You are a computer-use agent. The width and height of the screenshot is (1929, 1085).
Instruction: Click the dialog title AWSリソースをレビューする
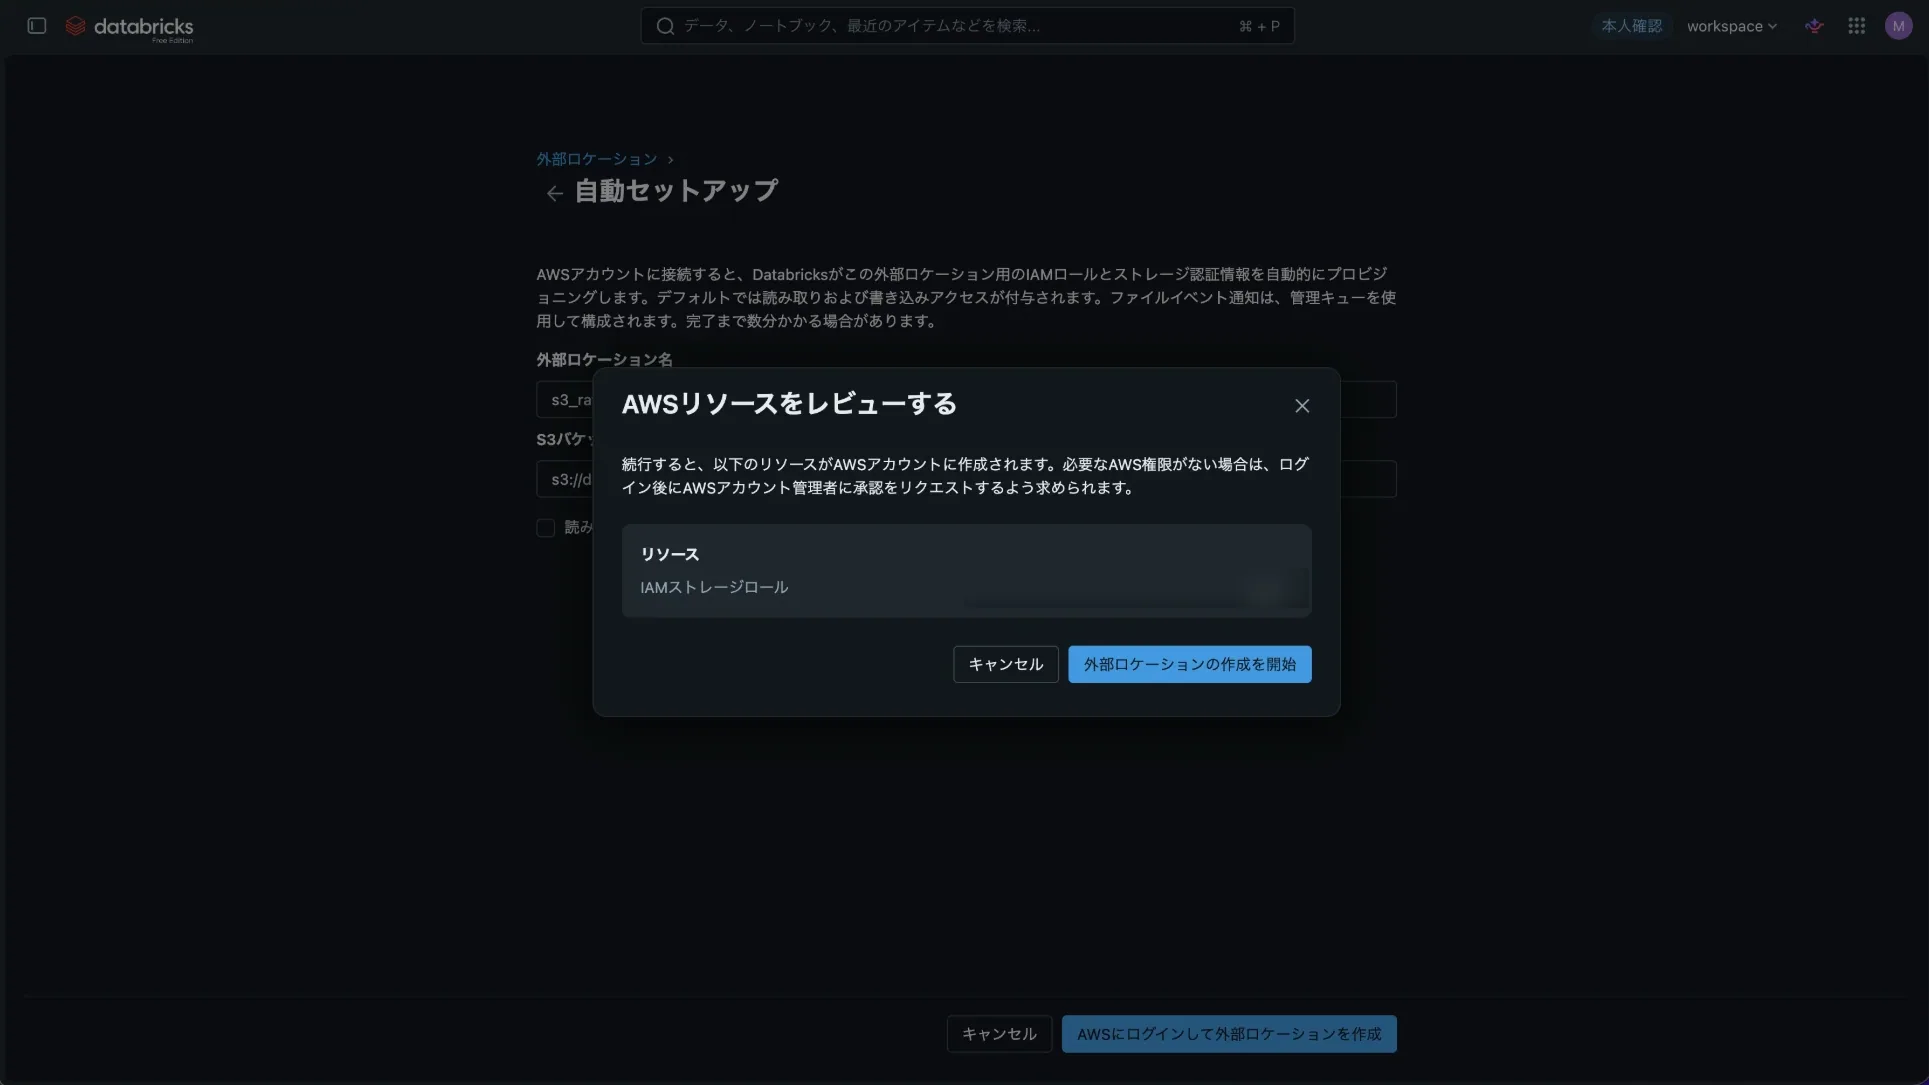coord(789,404)
